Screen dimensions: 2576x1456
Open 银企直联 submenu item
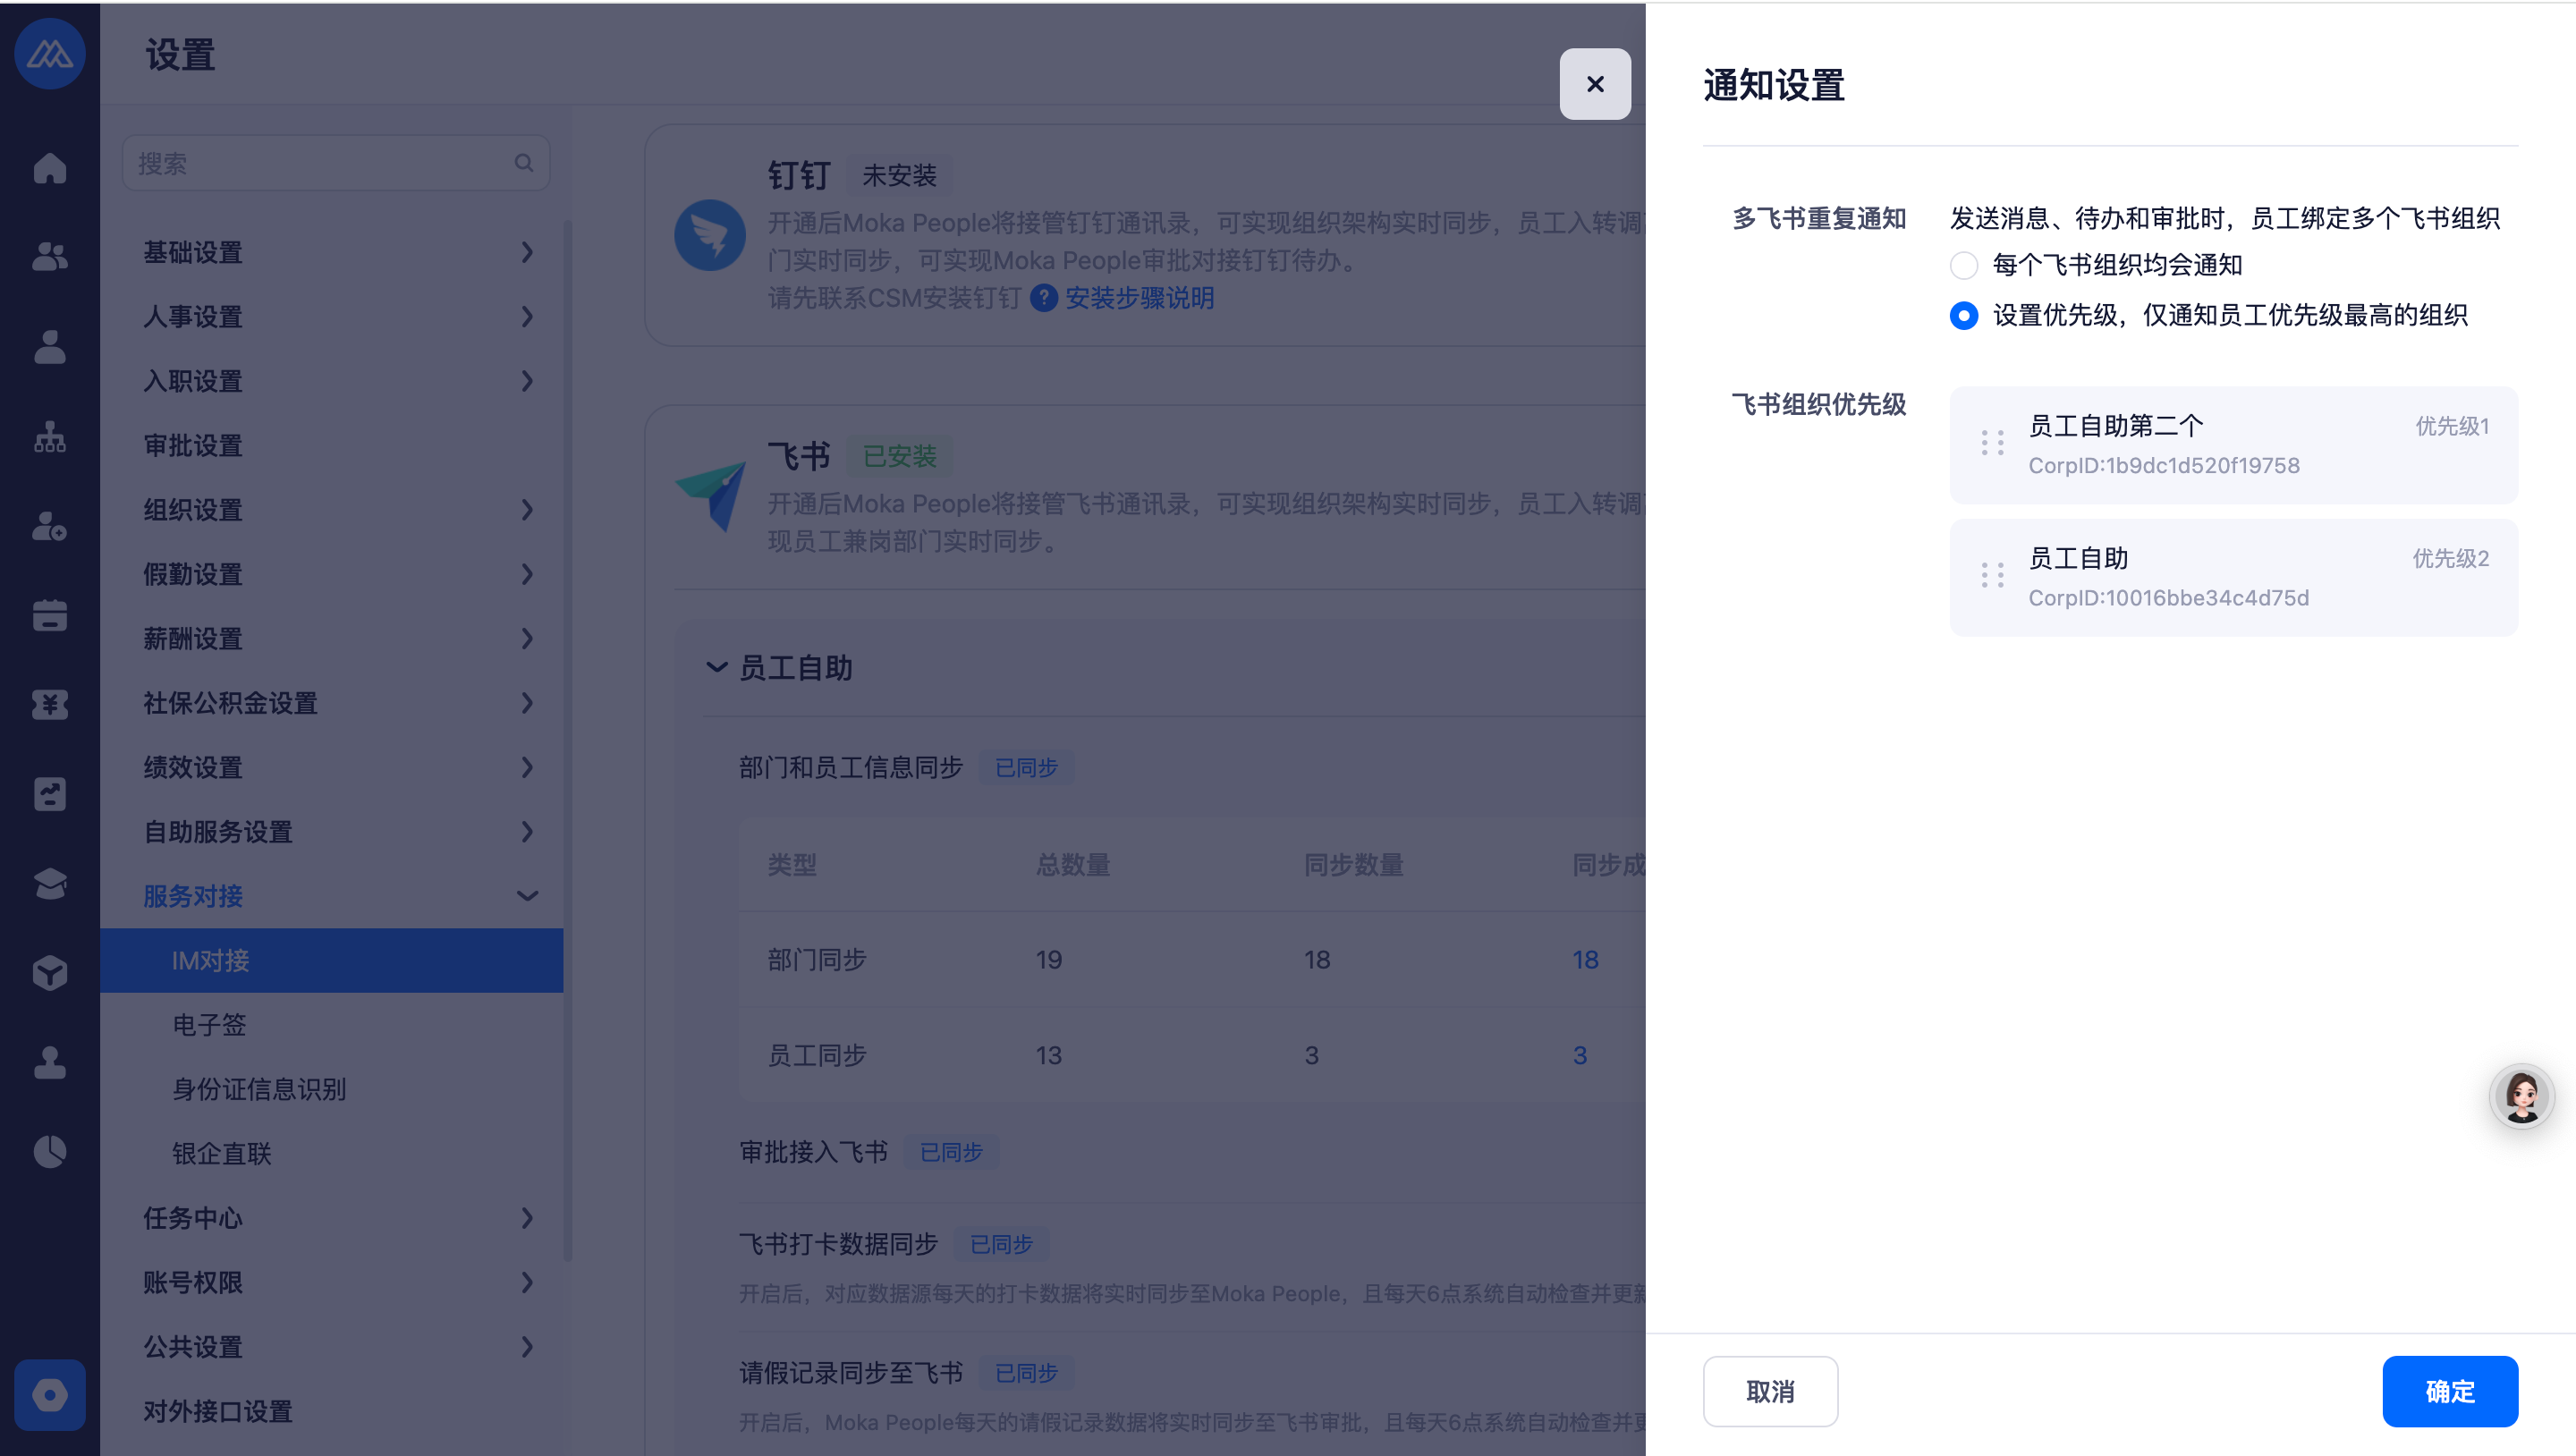tap(221, 1153)
